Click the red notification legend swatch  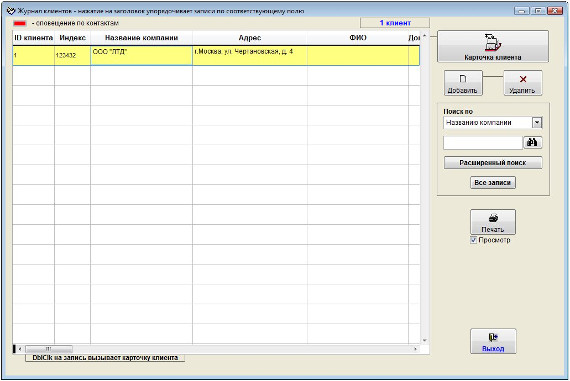[x=20, y=23]
